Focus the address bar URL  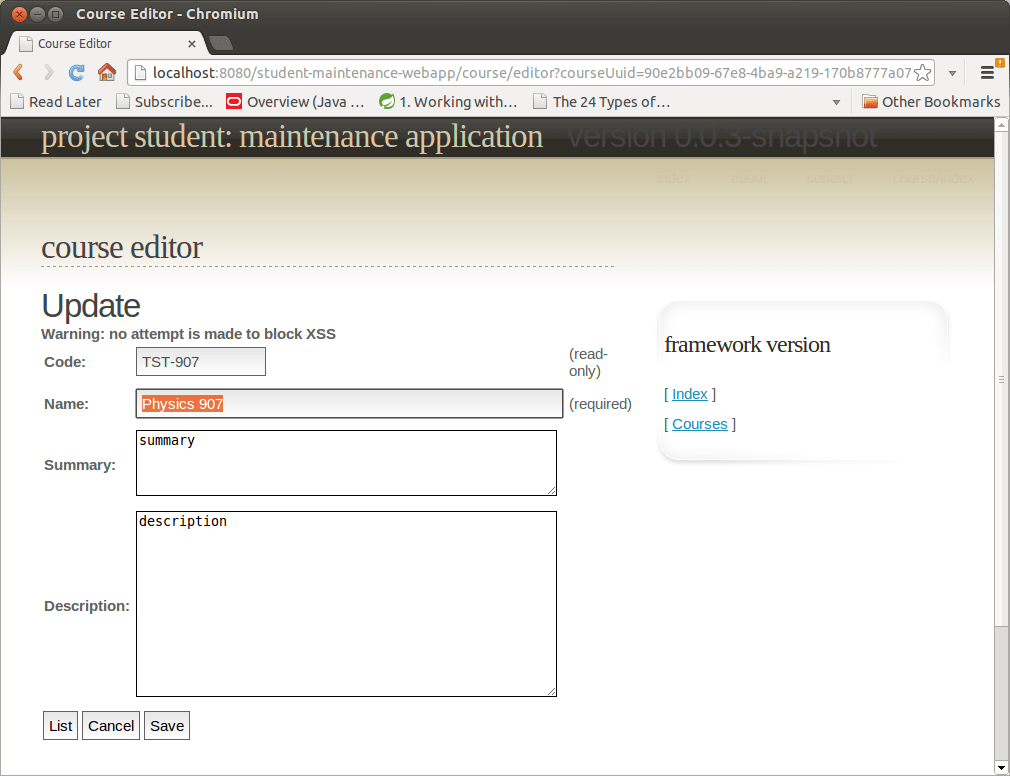coord(531,73)
